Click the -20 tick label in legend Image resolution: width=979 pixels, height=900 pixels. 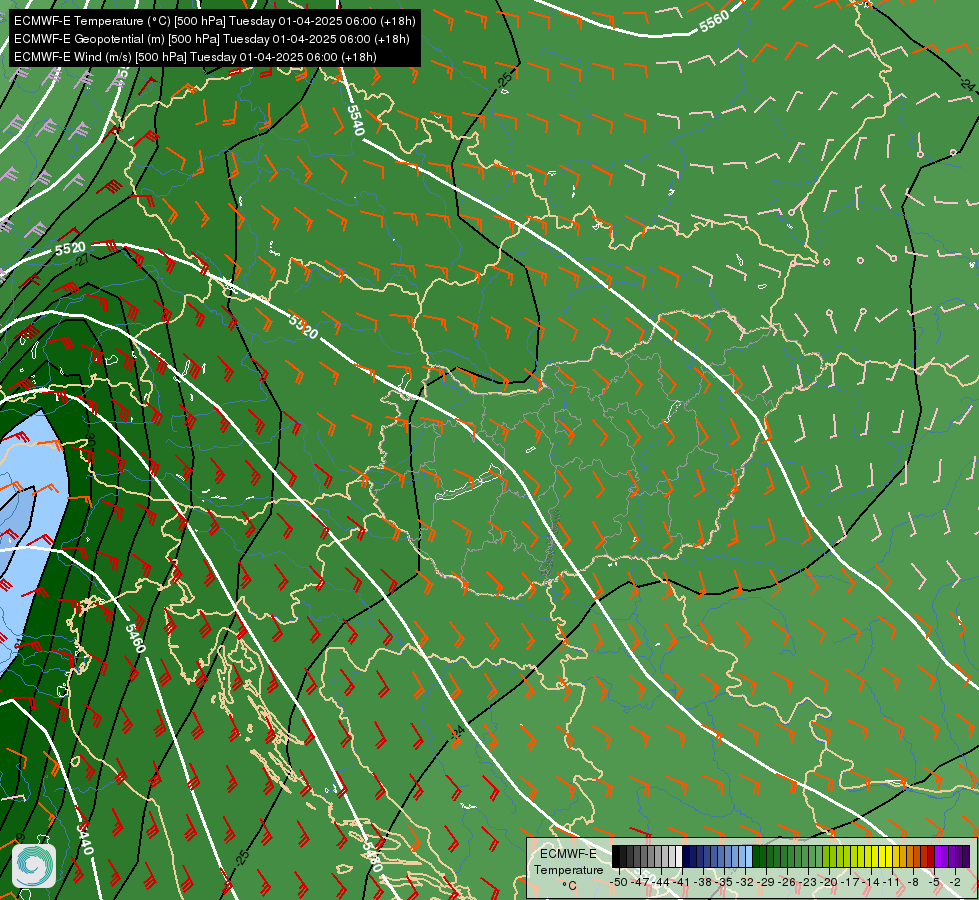click(829, 882)
